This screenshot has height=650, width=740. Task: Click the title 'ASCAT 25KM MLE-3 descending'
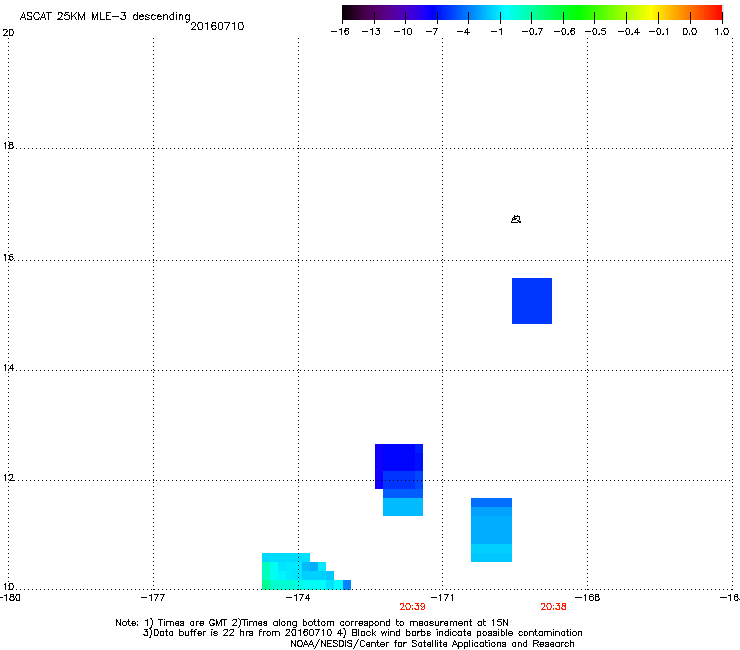(105, 17)
